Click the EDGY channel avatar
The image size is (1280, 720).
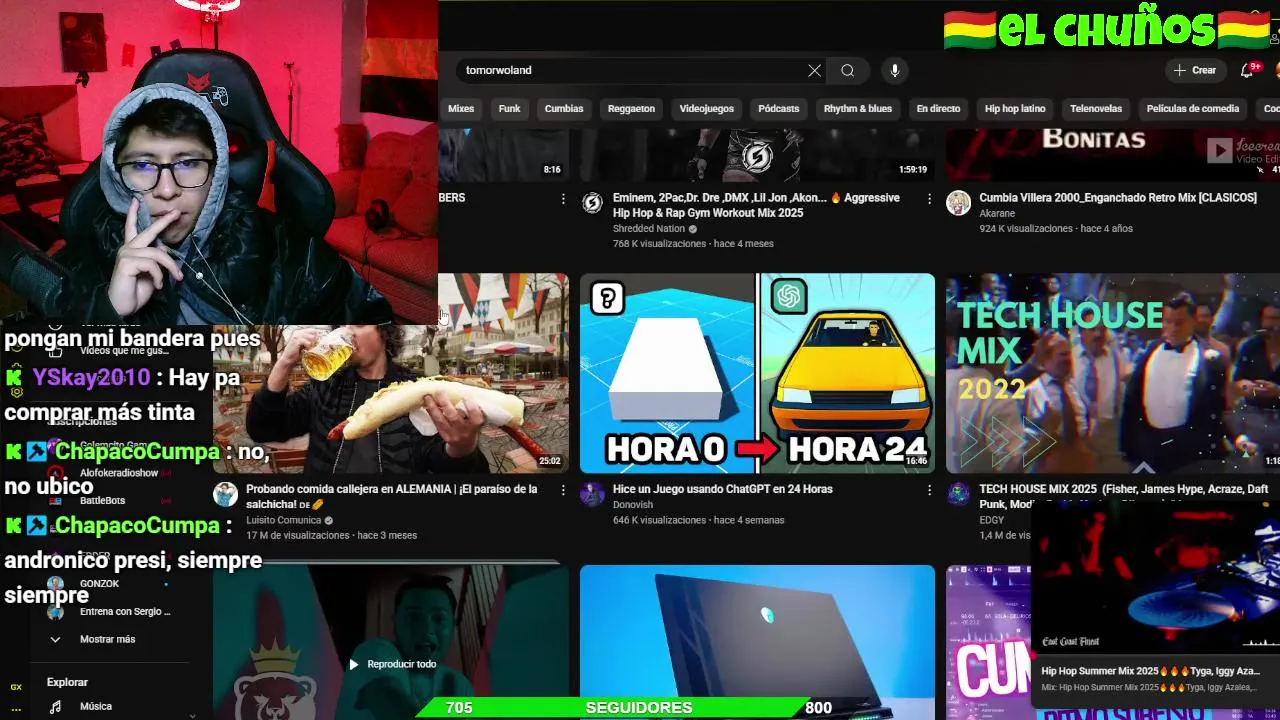958,494
